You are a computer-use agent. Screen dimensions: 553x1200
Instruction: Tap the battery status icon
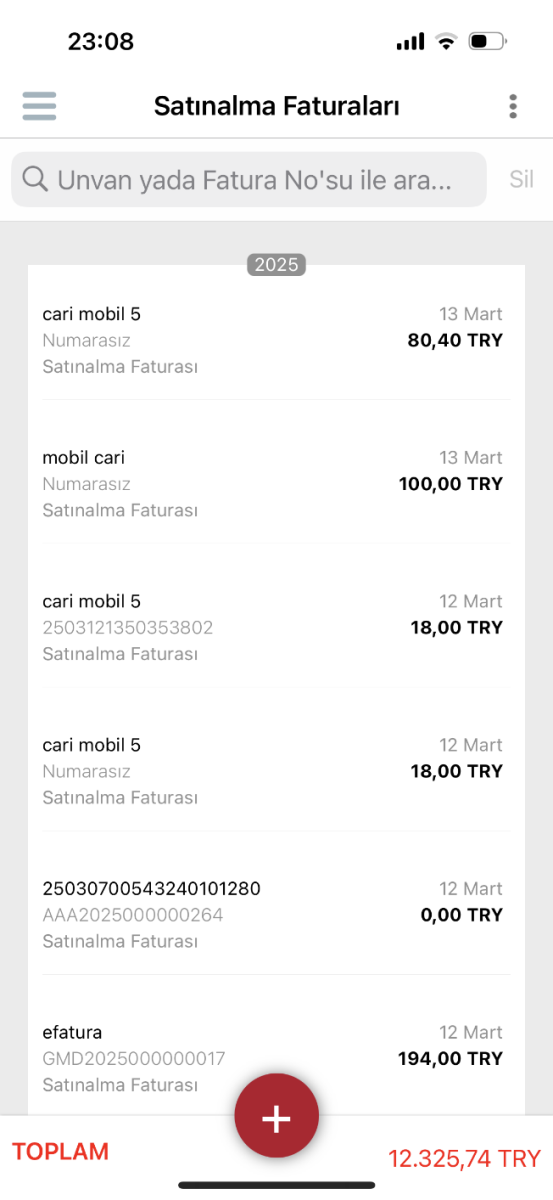click(488, 42)
